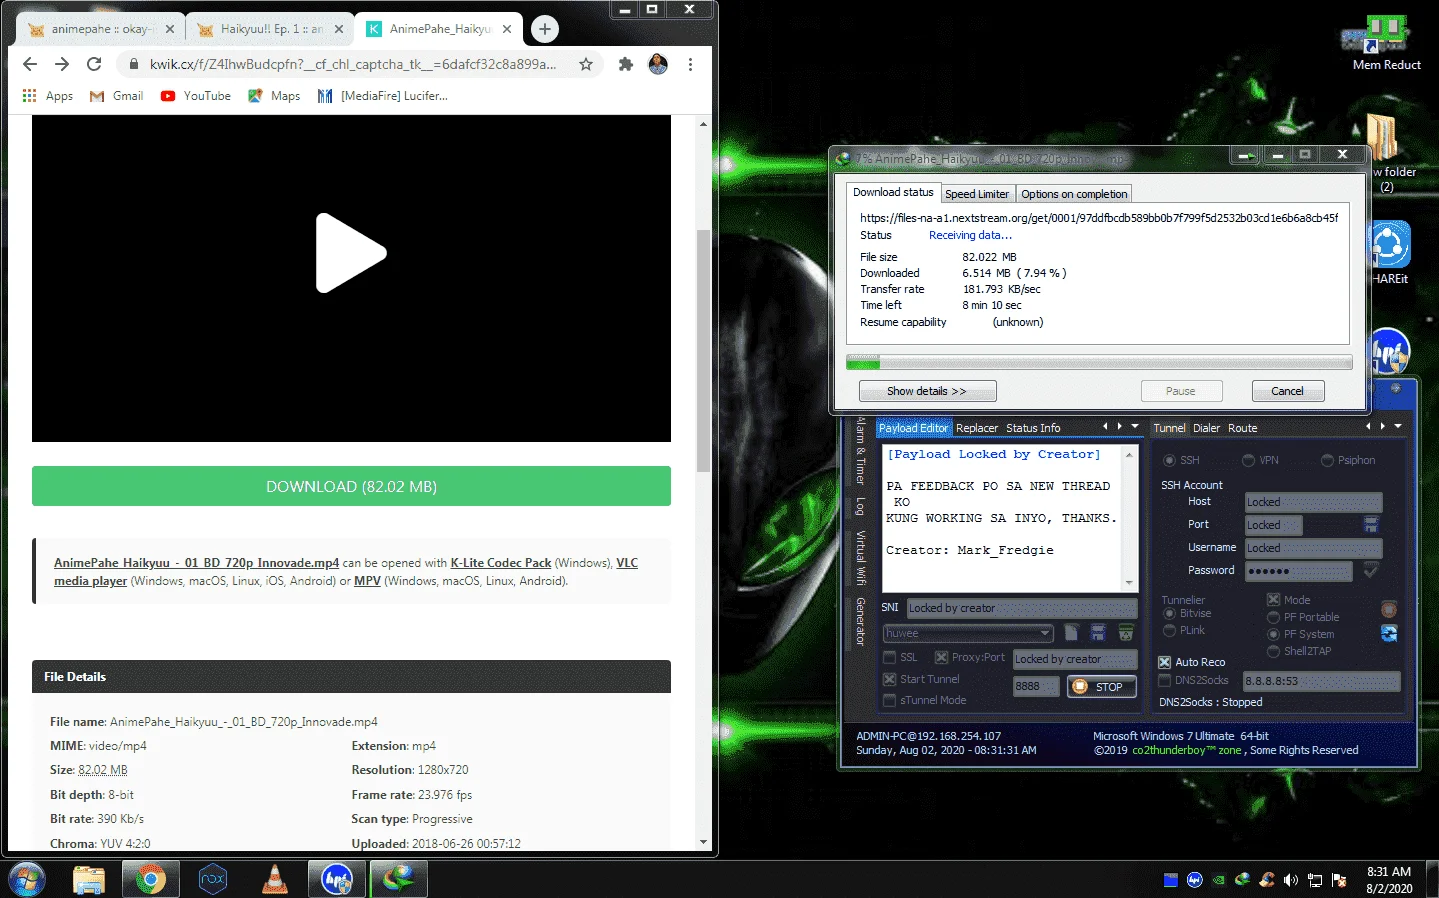The image size is (1439, 898).
Task: Reload the kwik.cx page
Action: coord(94,64)
